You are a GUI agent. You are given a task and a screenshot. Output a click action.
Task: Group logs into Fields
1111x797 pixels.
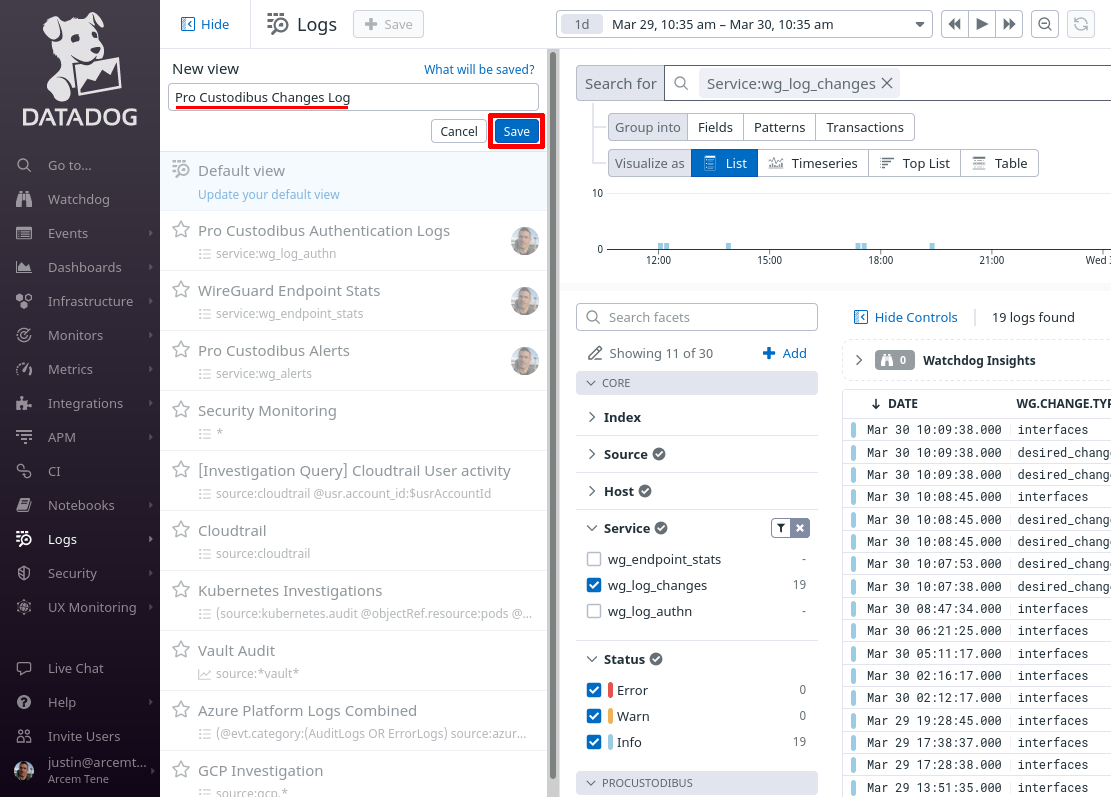pyautogui.click(x=715, y=128)
